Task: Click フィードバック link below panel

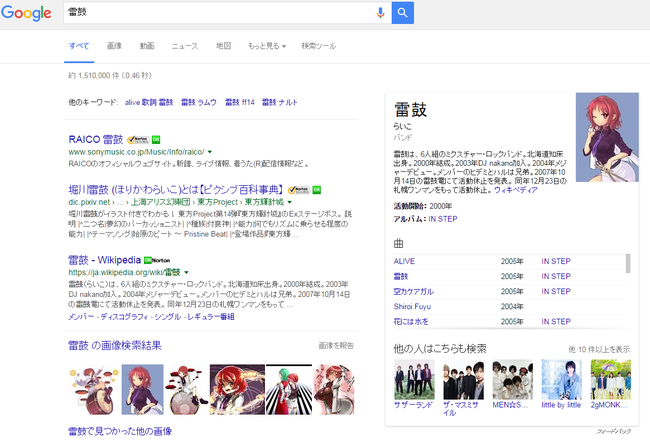Action: [x=614, y=432]
